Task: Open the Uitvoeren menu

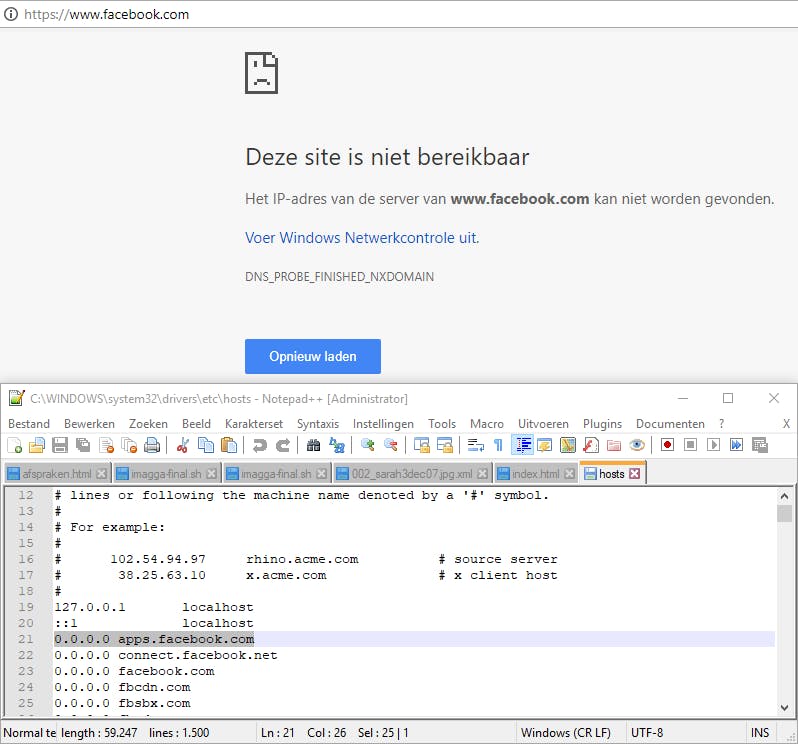Action: 543,424
